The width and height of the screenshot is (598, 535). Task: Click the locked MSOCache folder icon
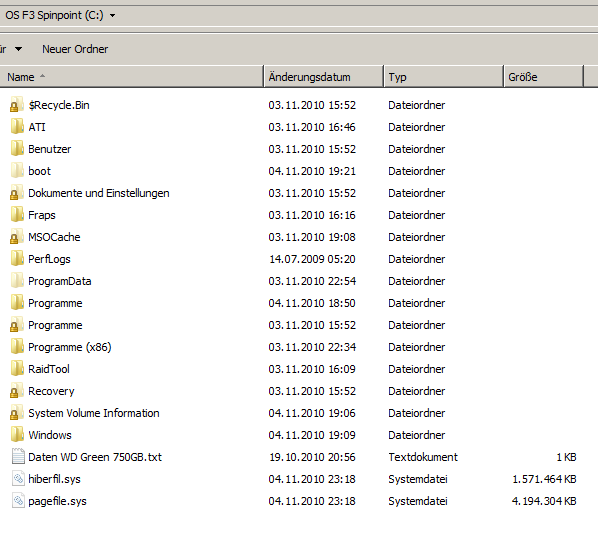[x=16, y=237]
